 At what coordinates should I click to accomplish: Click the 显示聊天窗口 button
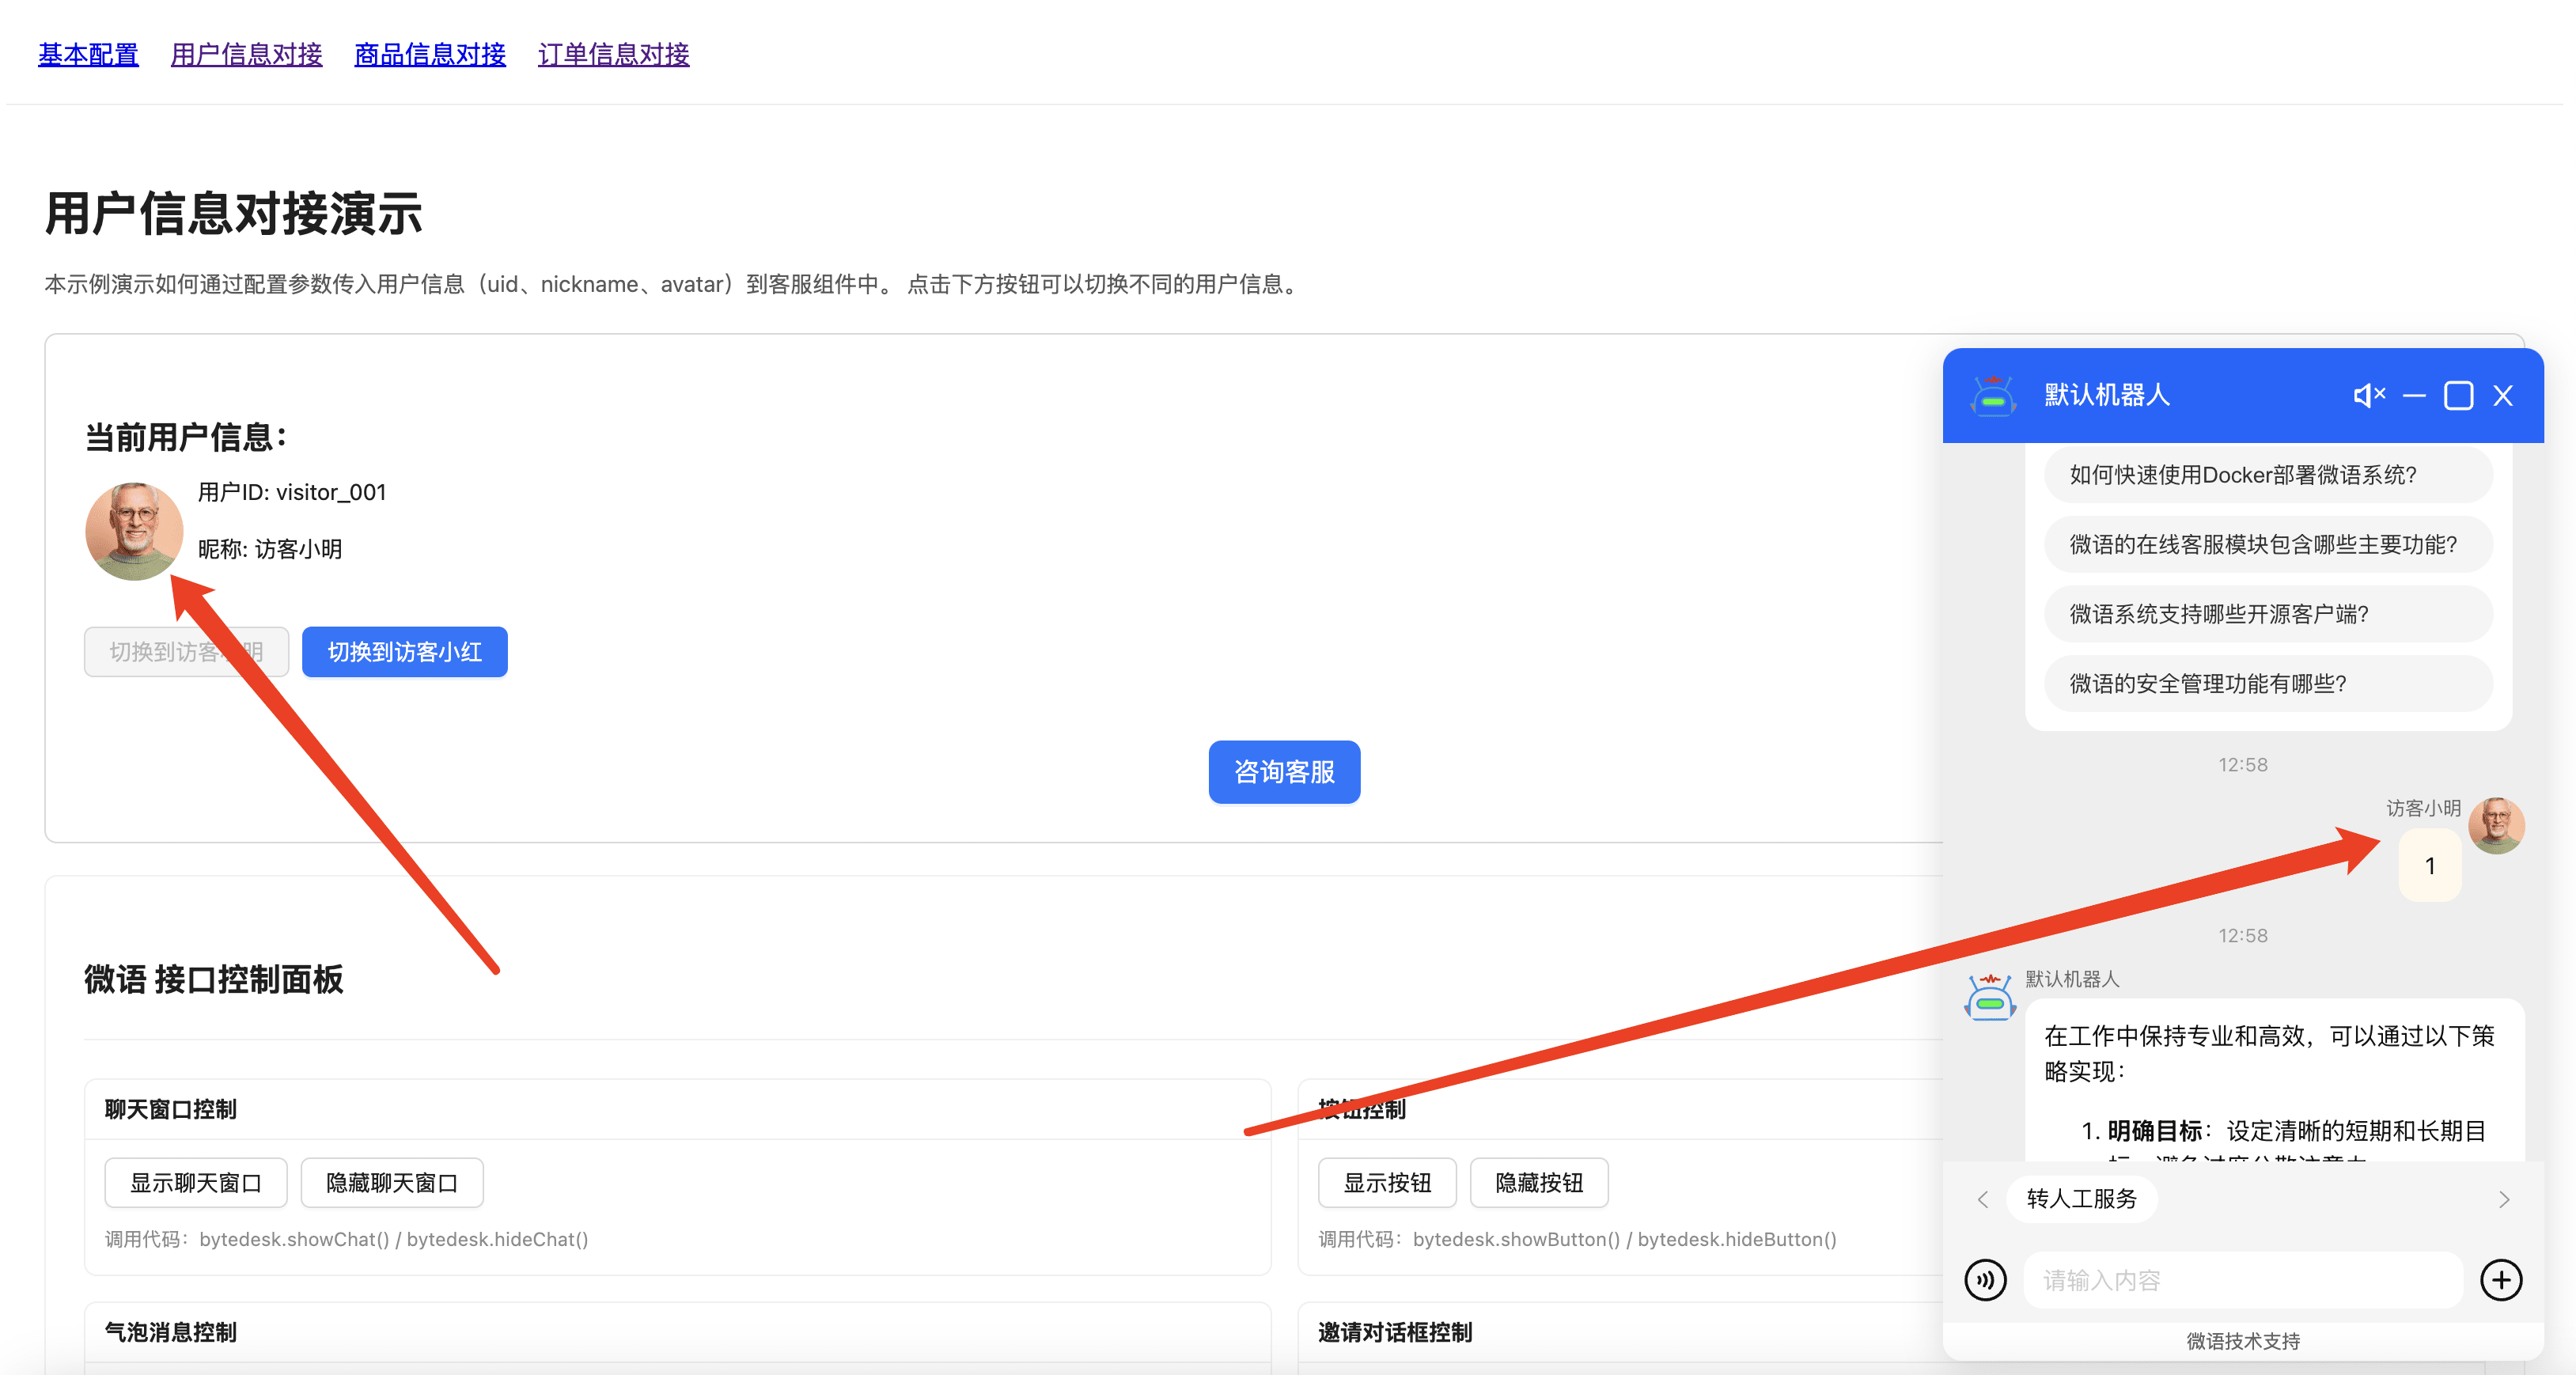point(195,1182)
